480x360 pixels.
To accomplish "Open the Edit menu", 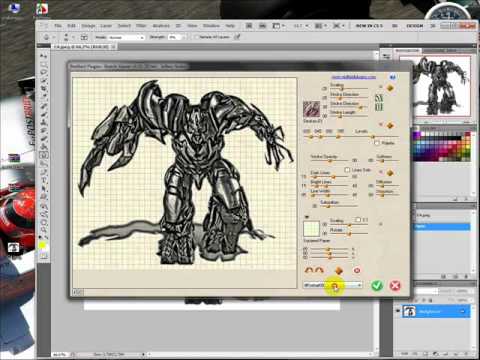I will click(72, 26).
